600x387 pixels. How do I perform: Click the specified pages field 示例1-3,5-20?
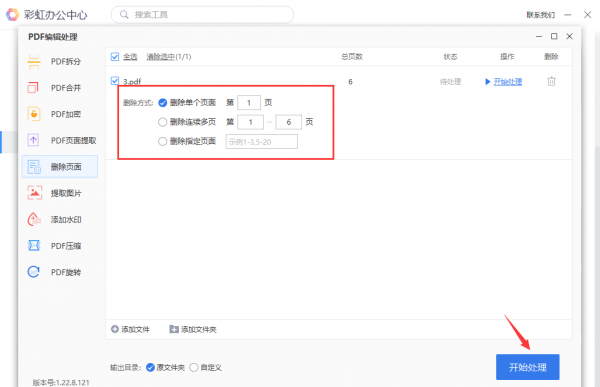coord(262,142)
